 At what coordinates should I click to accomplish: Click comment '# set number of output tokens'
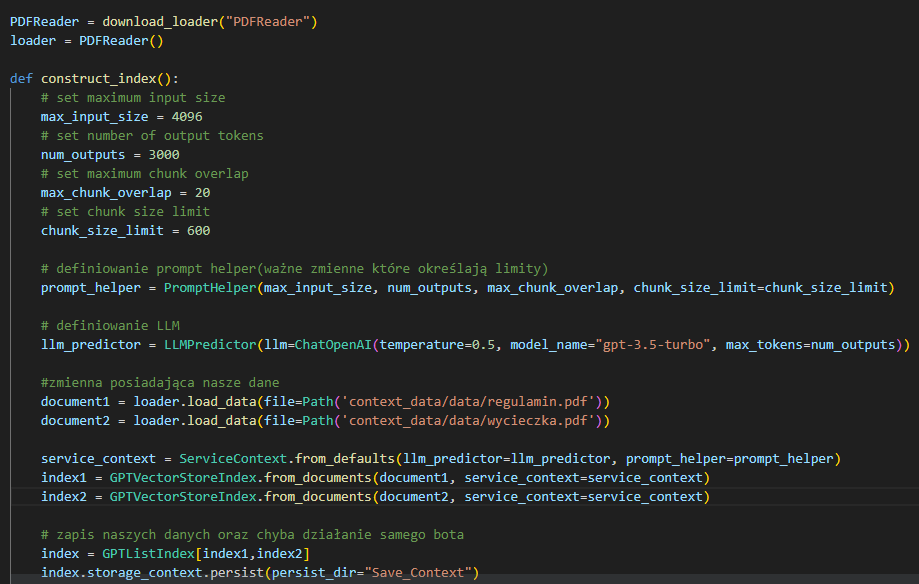click(x=152, y=135)
